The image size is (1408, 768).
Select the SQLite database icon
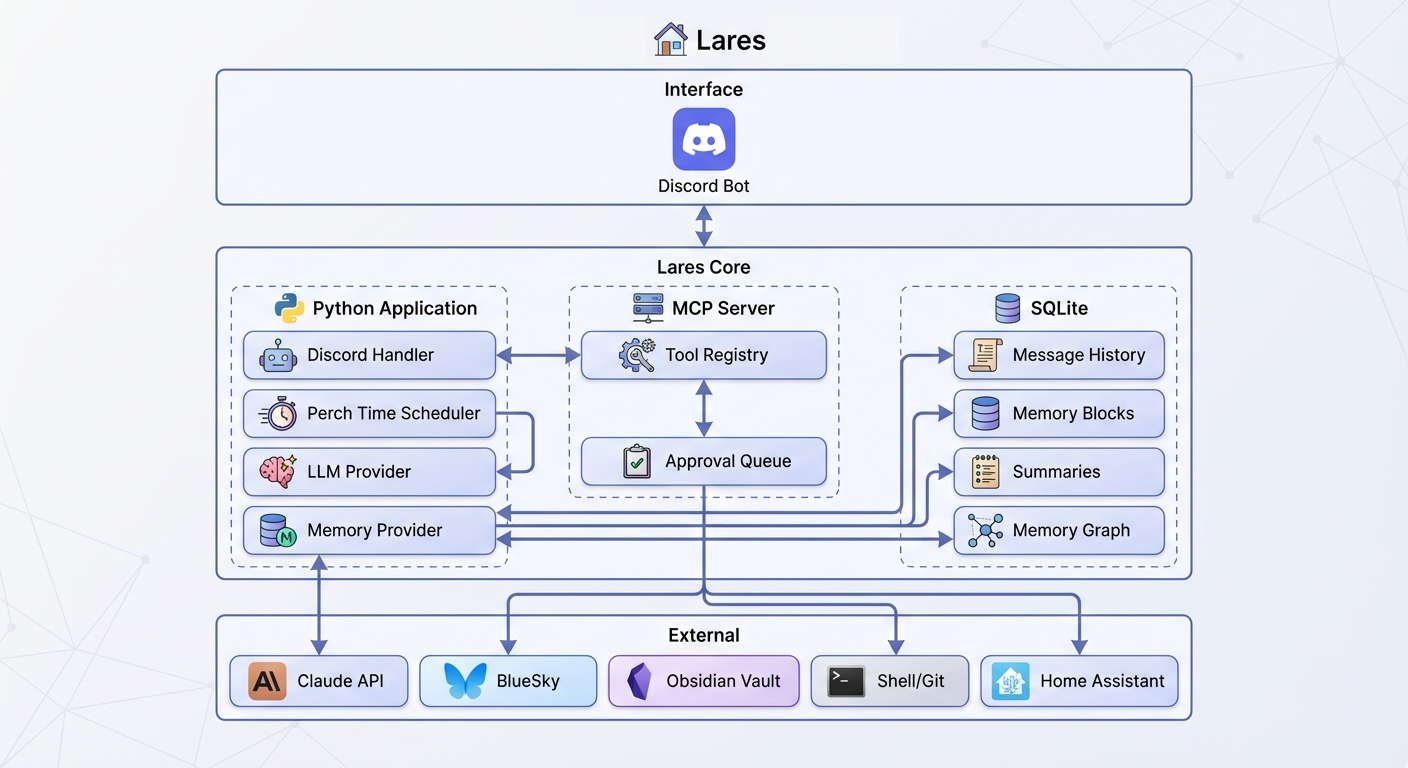(x=1006, y=308)
